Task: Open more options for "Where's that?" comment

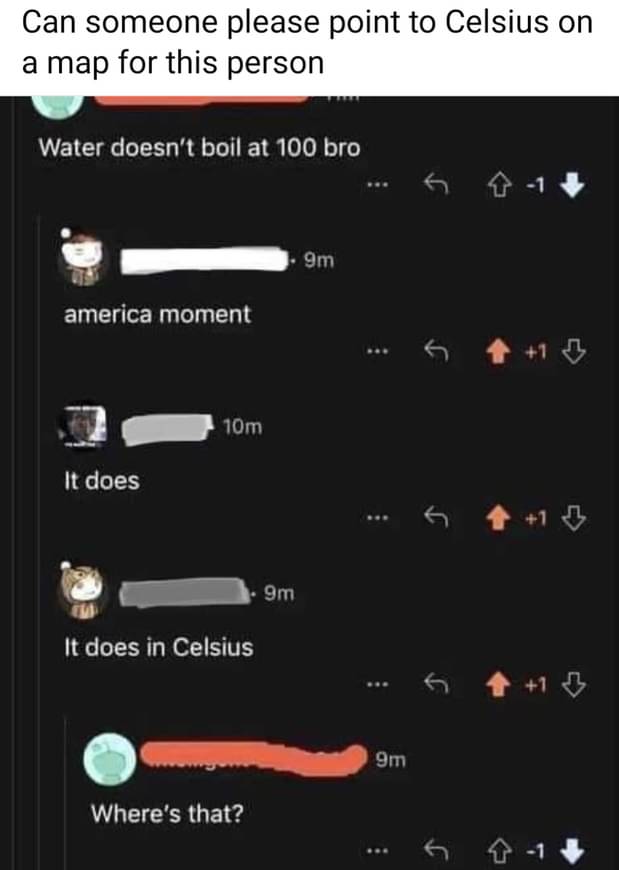Action: tap(377, 849)
